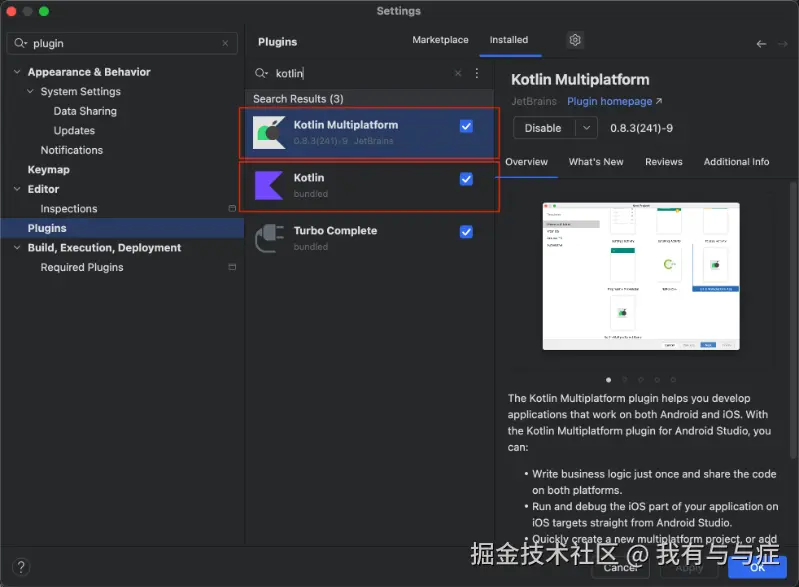Click the Disable plugin button
799x587 pixels.
click(x=544, y=128)
